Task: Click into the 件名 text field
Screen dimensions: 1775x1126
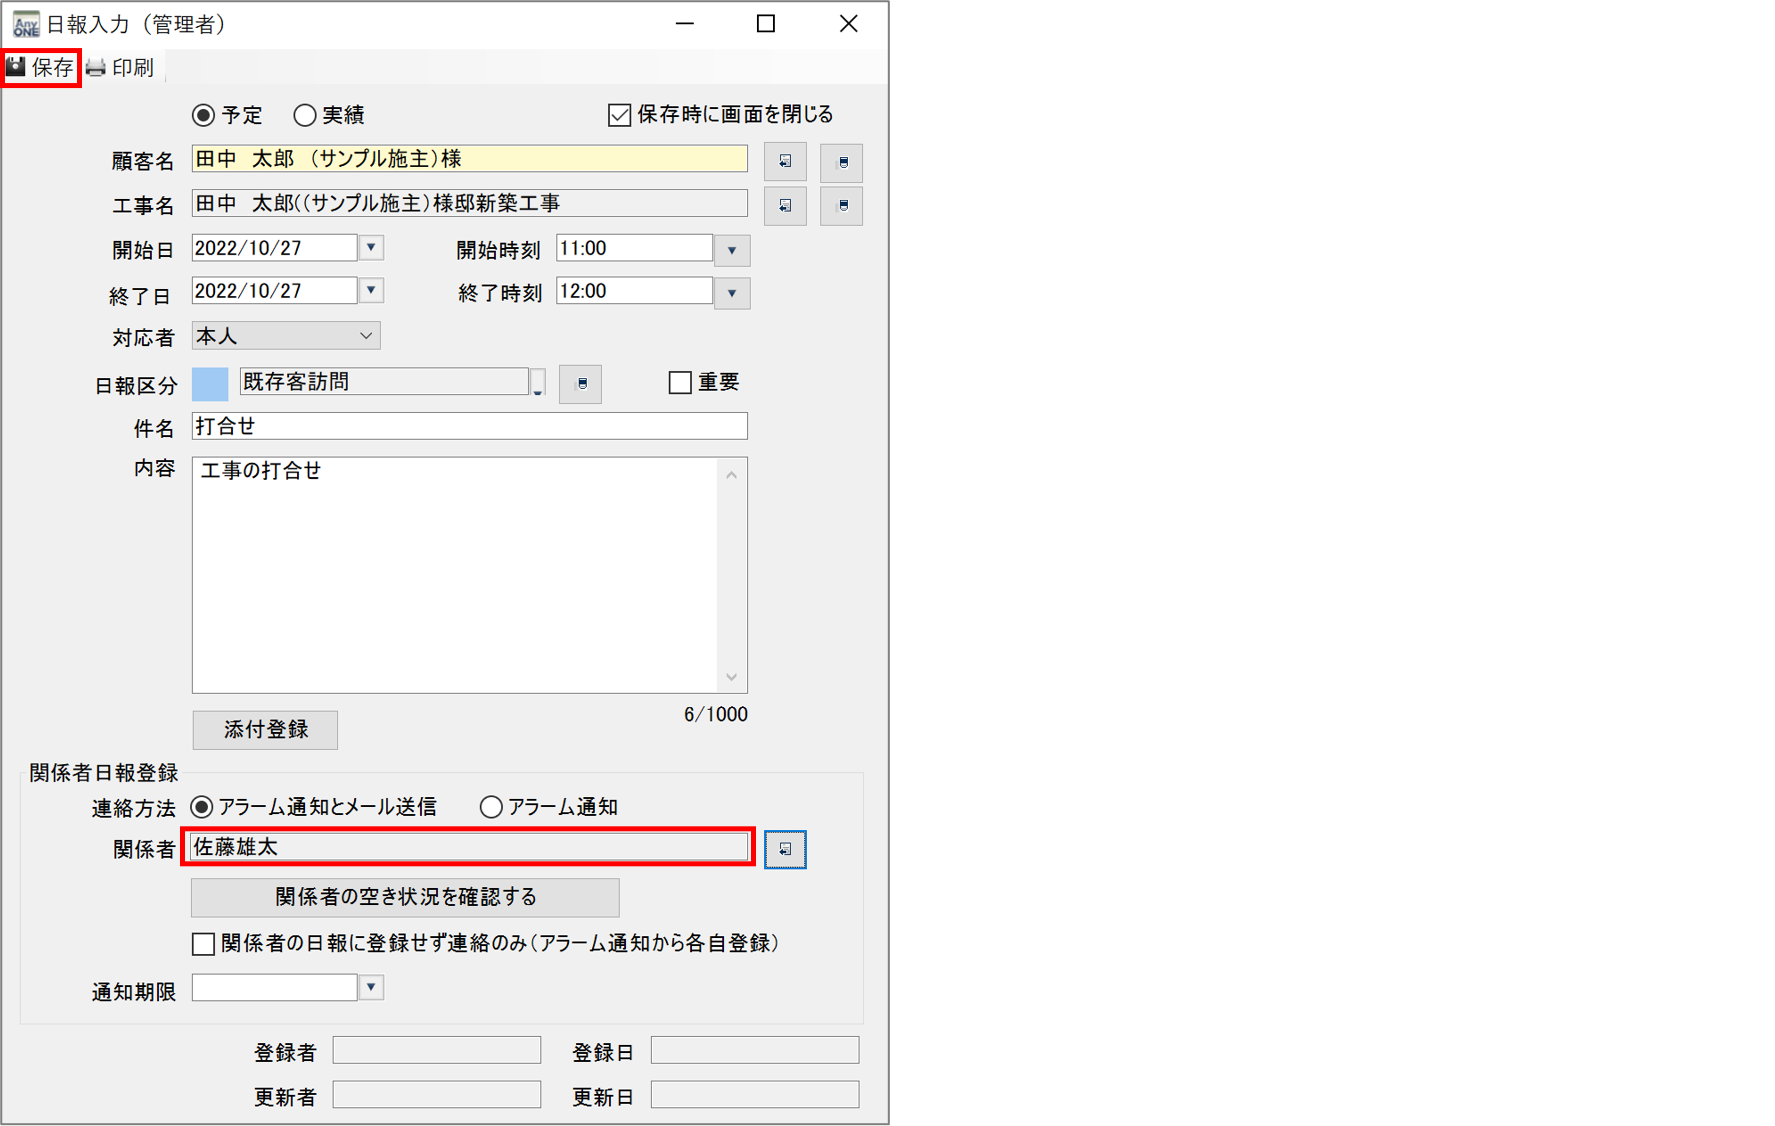Action: click(469, 426)
